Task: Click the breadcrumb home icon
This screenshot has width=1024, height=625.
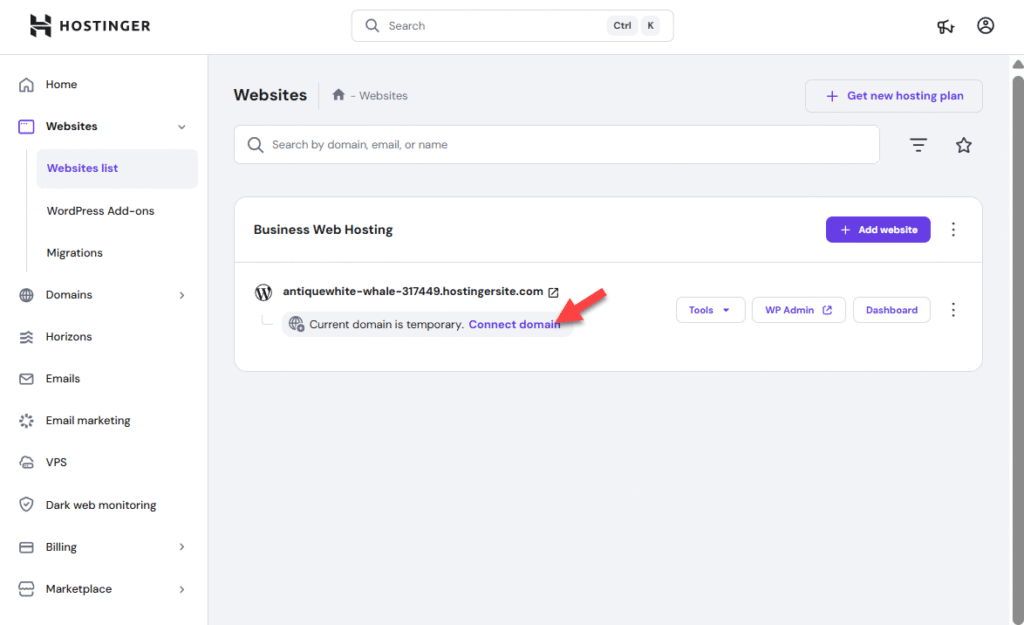Action: point(339,95)
